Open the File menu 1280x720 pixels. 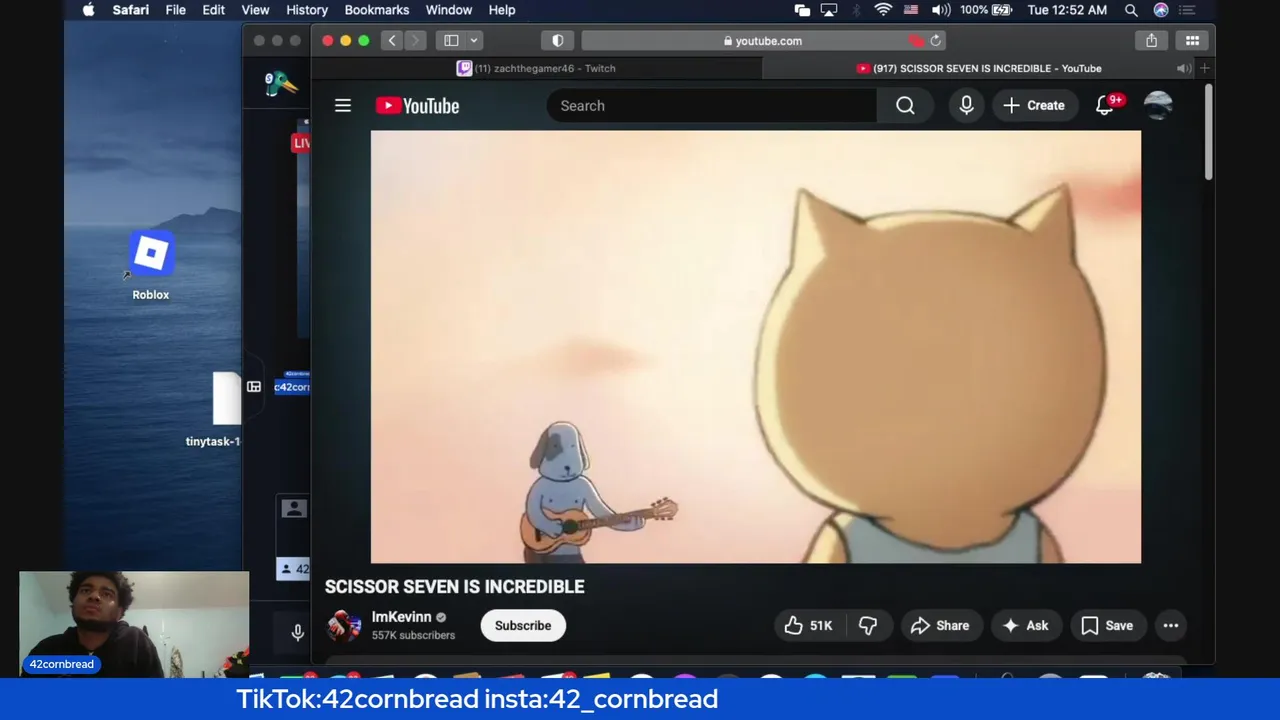click(x=175, y=10)
